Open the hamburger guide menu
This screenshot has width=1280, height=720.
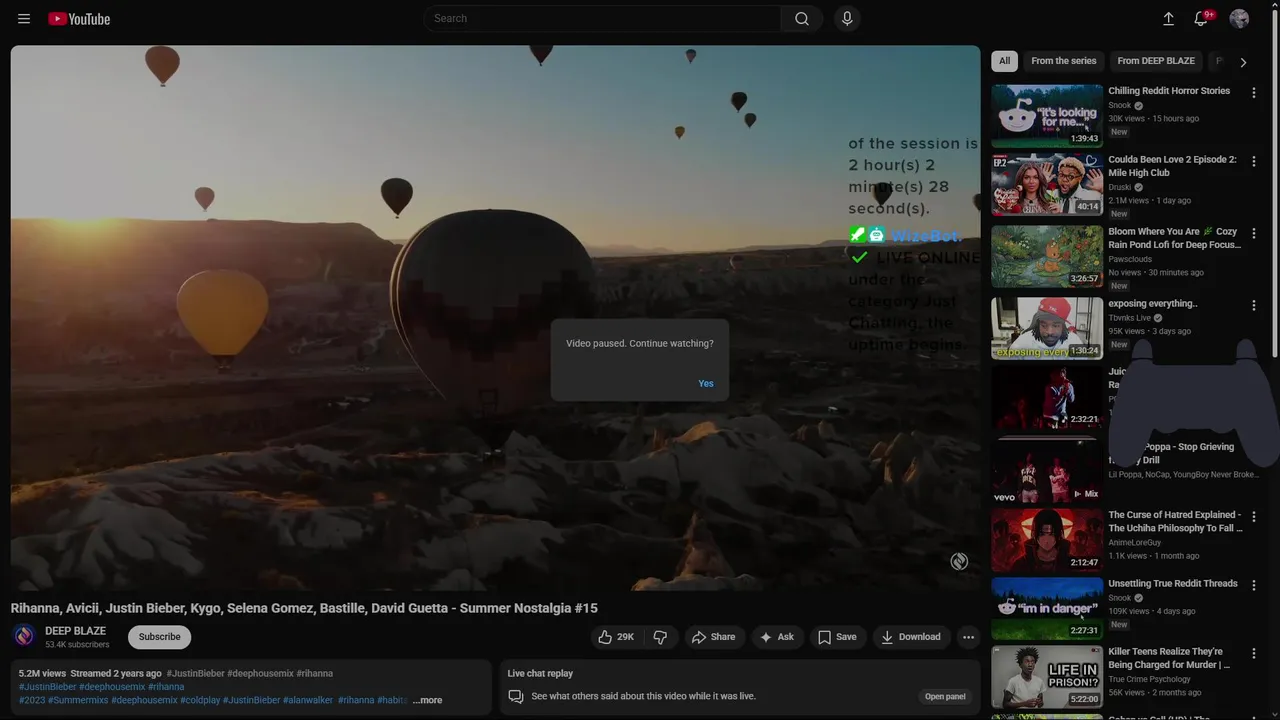24,19
